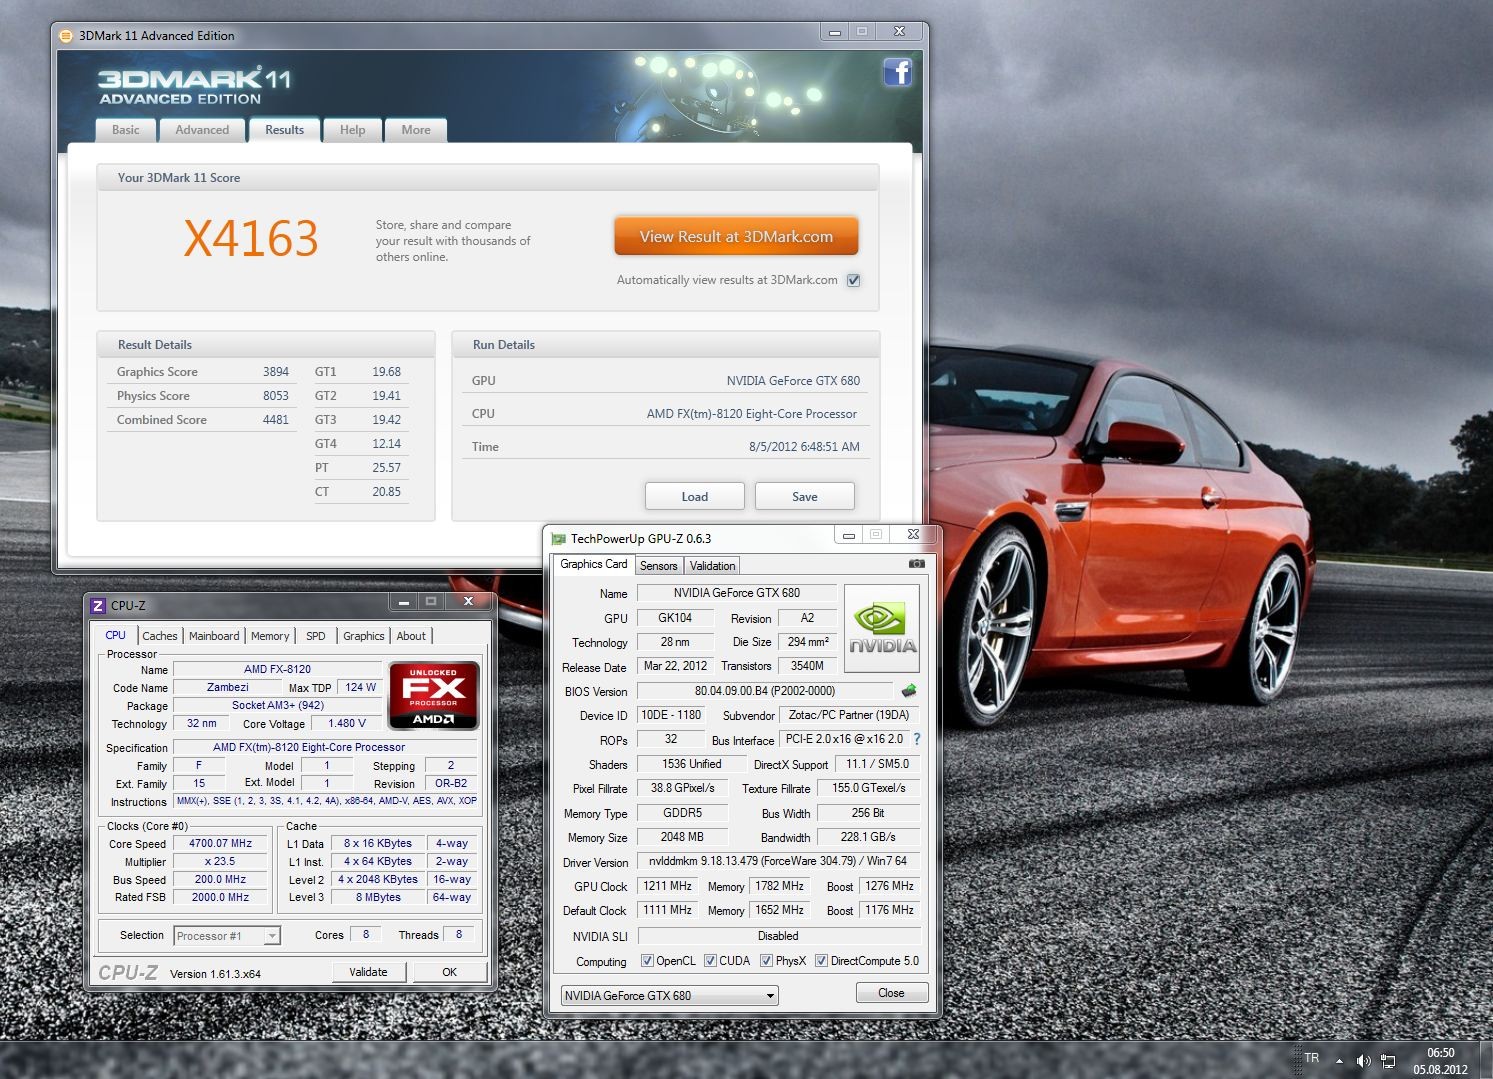Open the Processor #1 selection dropdown
This screenshot has height=1079, width=1493.
(x=227, y=936)
